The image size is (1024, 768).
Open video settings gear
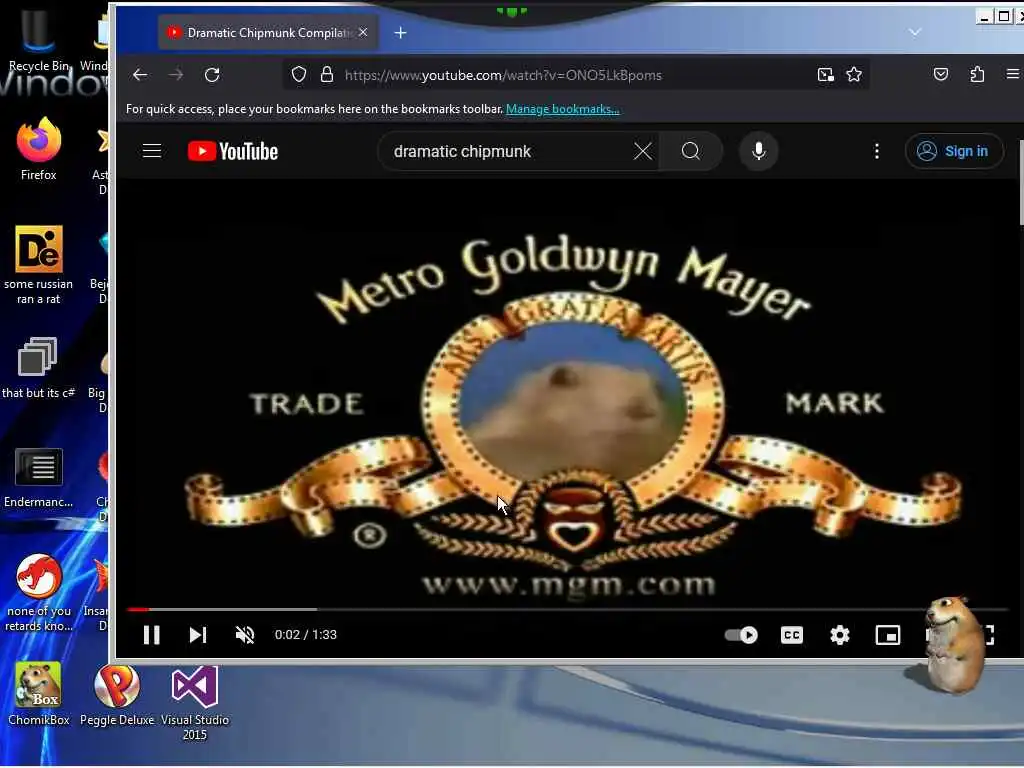click(839, 635)
